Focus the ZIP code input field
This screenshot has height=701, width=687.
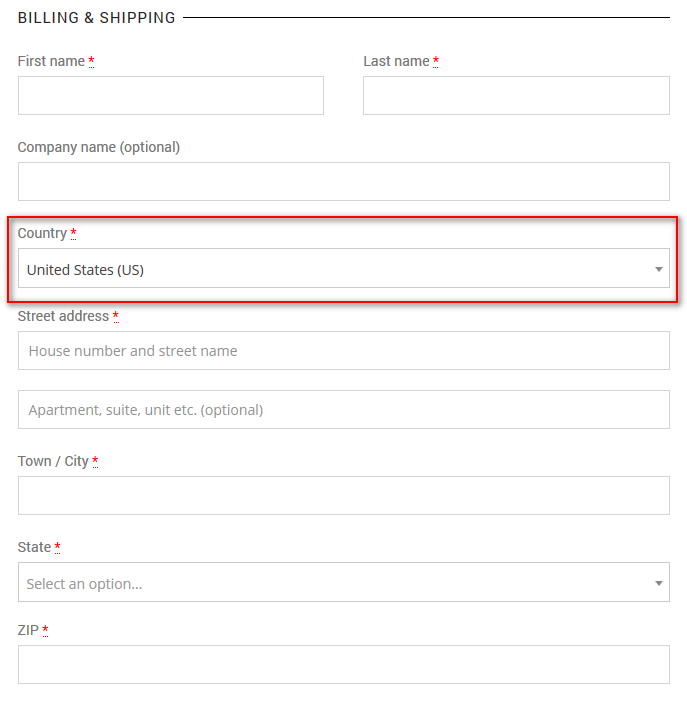(x=343, y=665)
